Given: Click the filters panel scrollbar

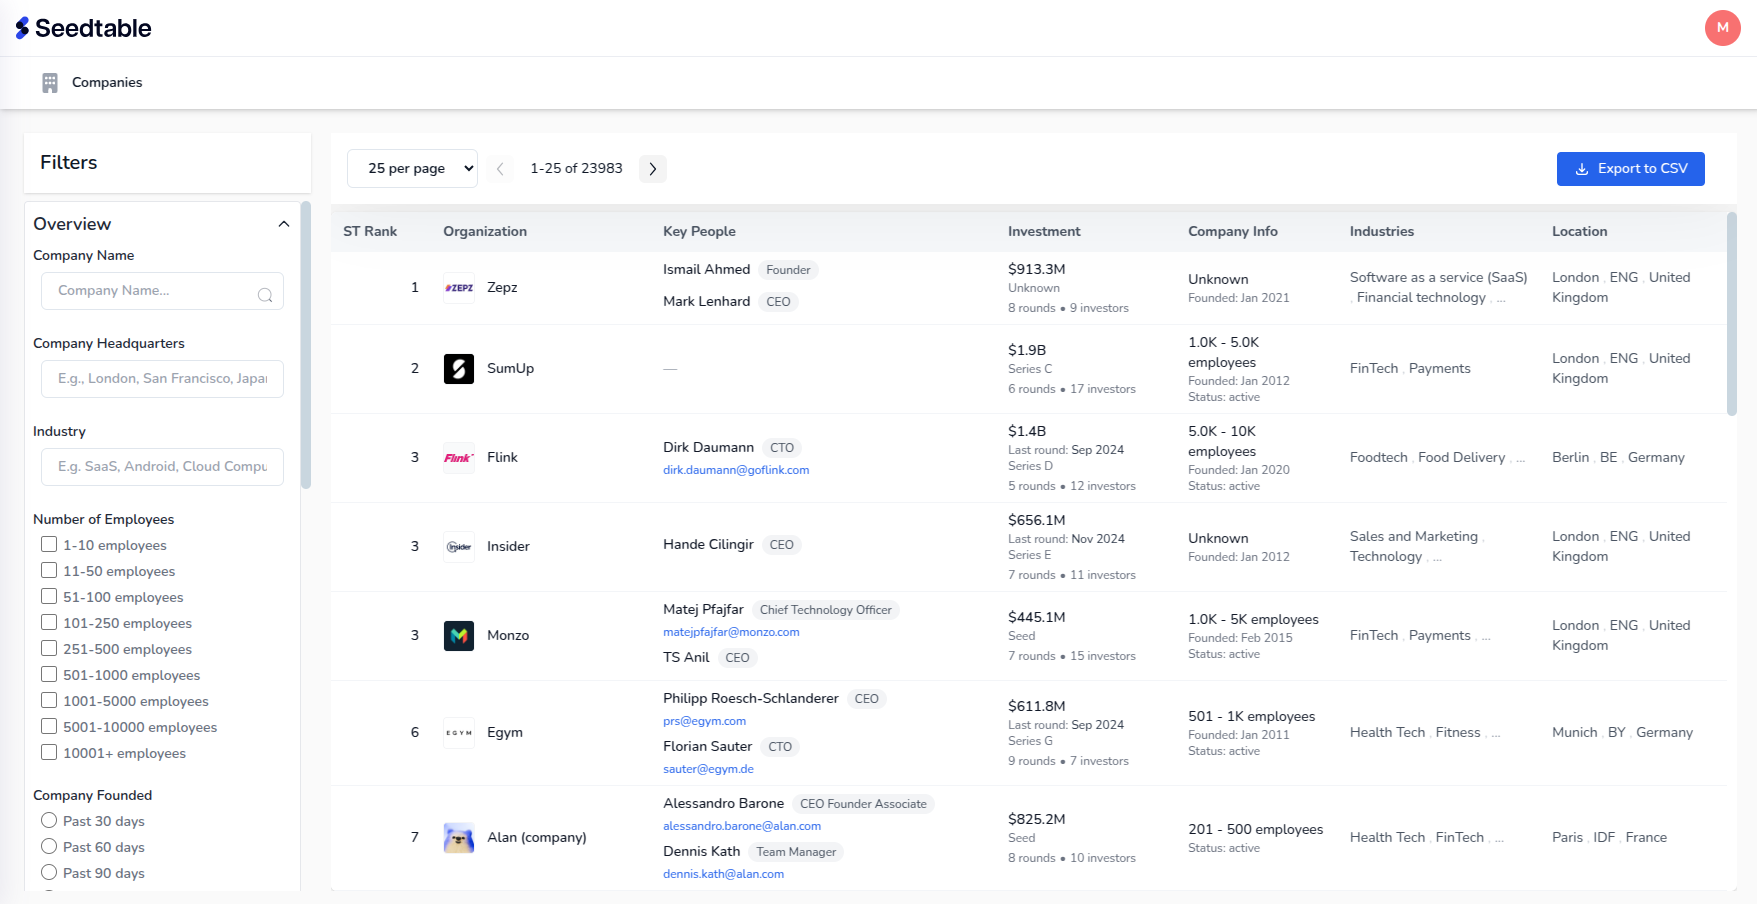Looking at the screenshot, I should coord(306,345).
